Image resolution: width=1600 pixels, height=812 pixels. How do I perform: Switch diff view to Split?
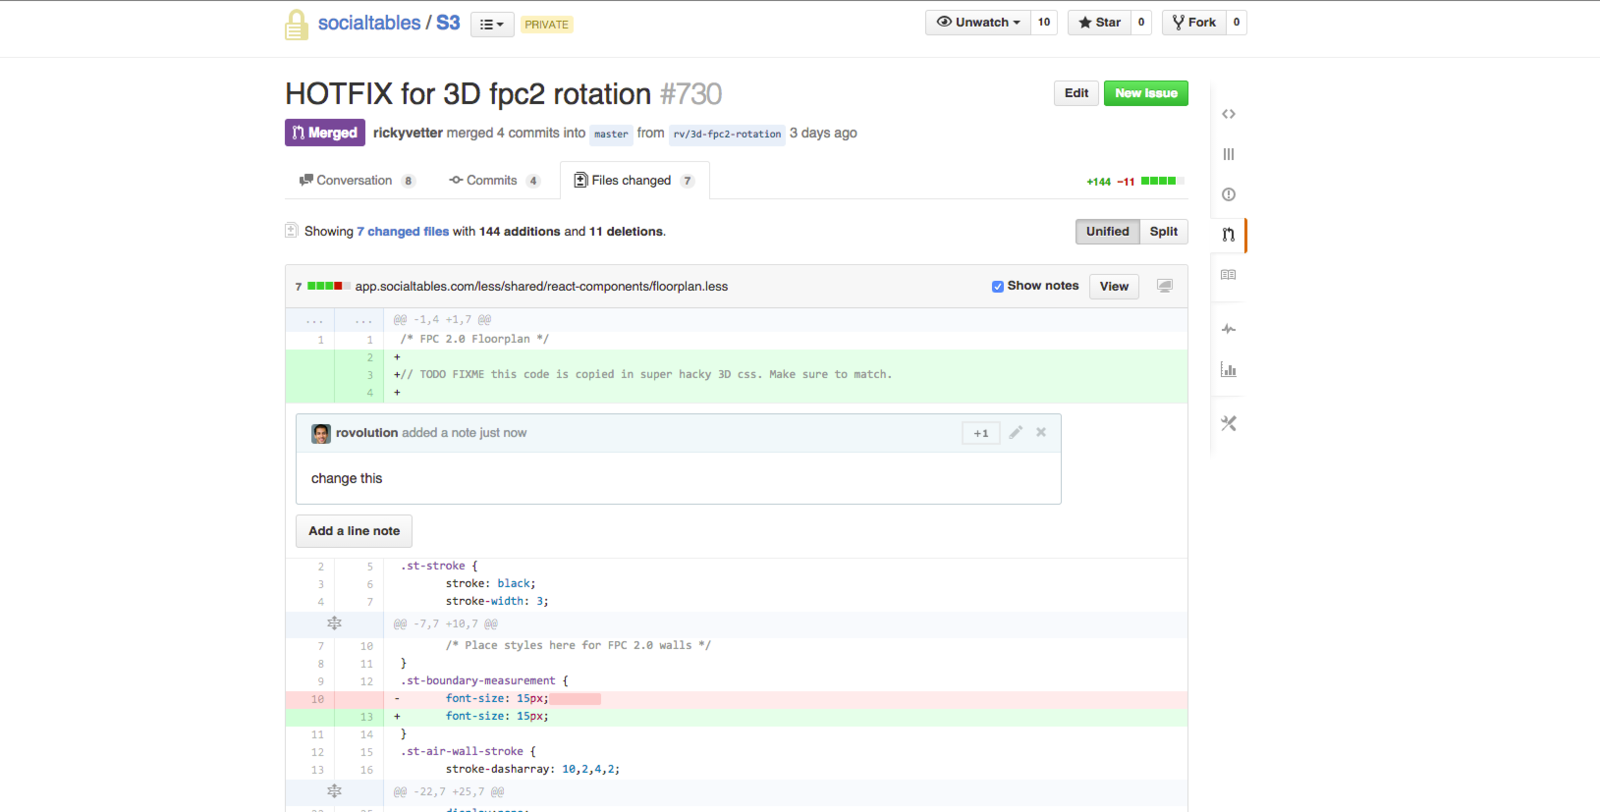pos(1163,231)
